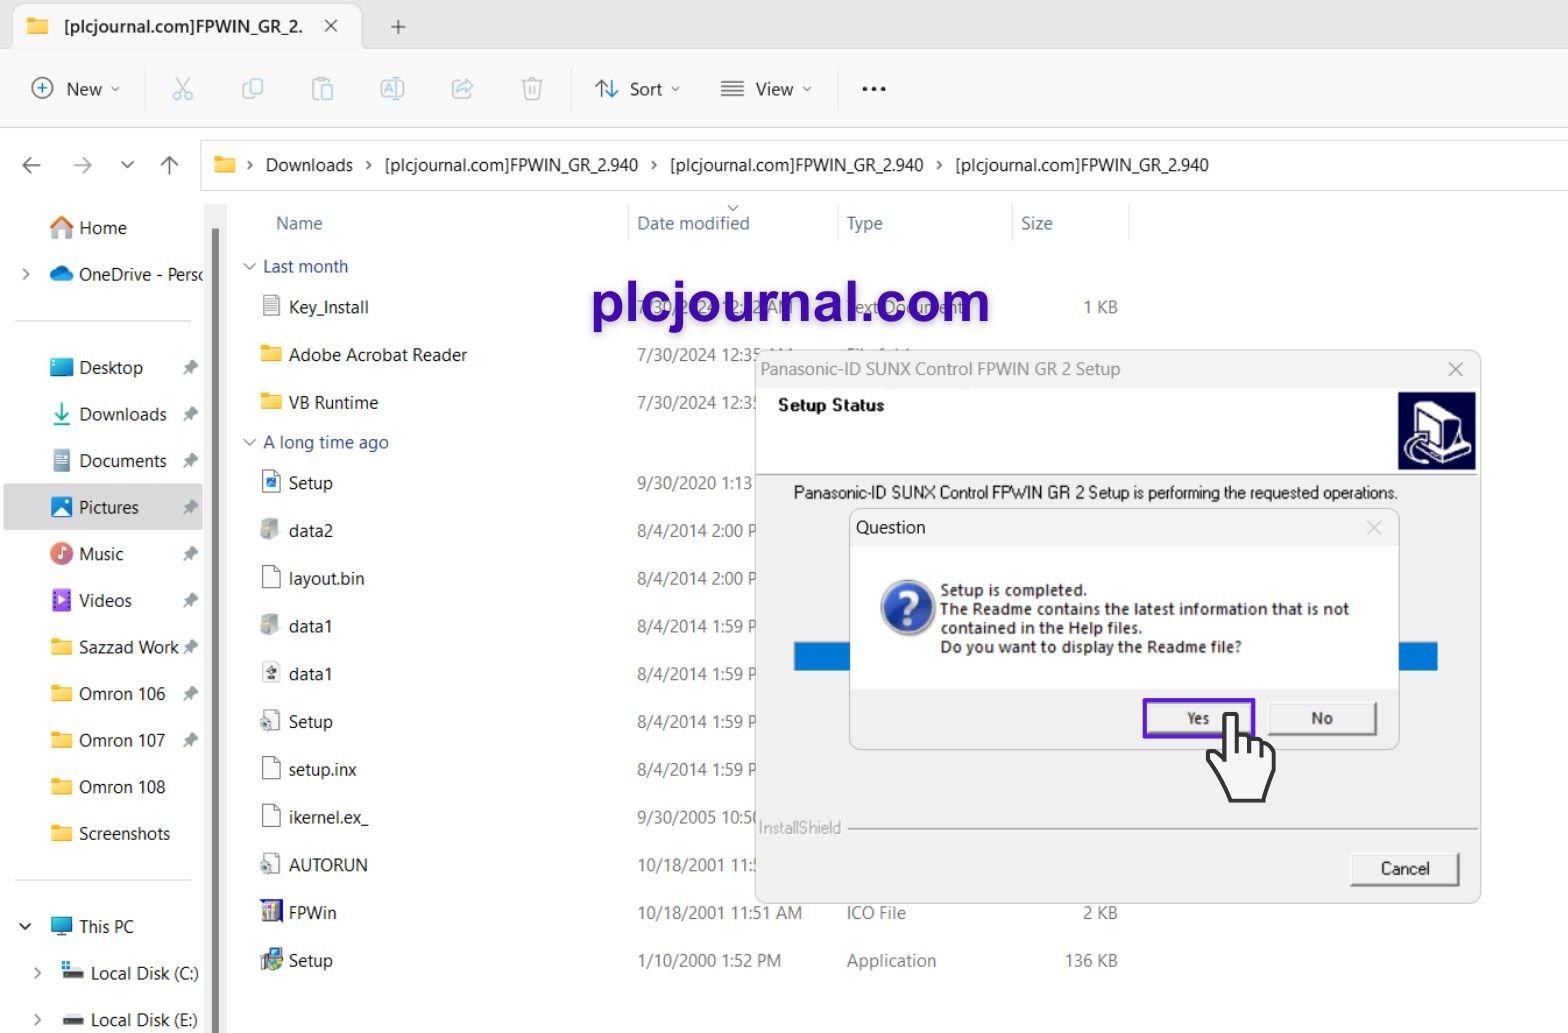Expand Local Disk (E:) node
This screenshot has height=1033, width=1568.
click(x=38, y=1020)
